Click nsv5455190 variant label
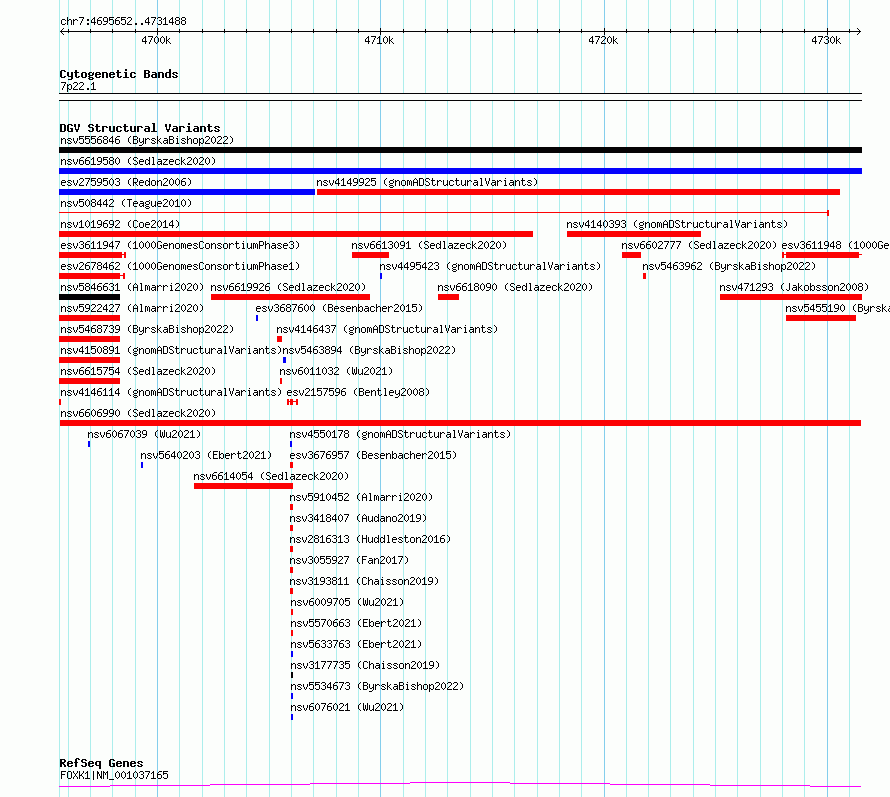Image resolution: width=890 pixels, height=797 pixels. pyautogui.click(x=837, y=308)
